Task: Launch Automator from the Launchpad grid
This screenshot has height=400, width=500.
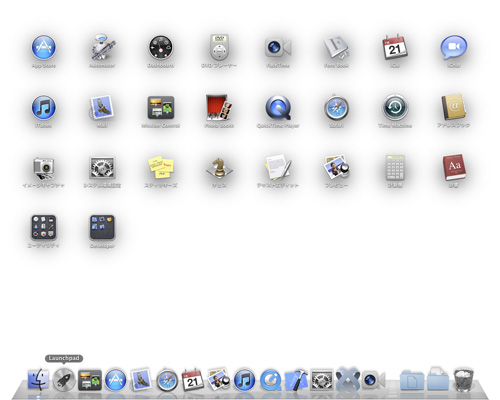Action: pyautogui.click(x=102, y=47)
